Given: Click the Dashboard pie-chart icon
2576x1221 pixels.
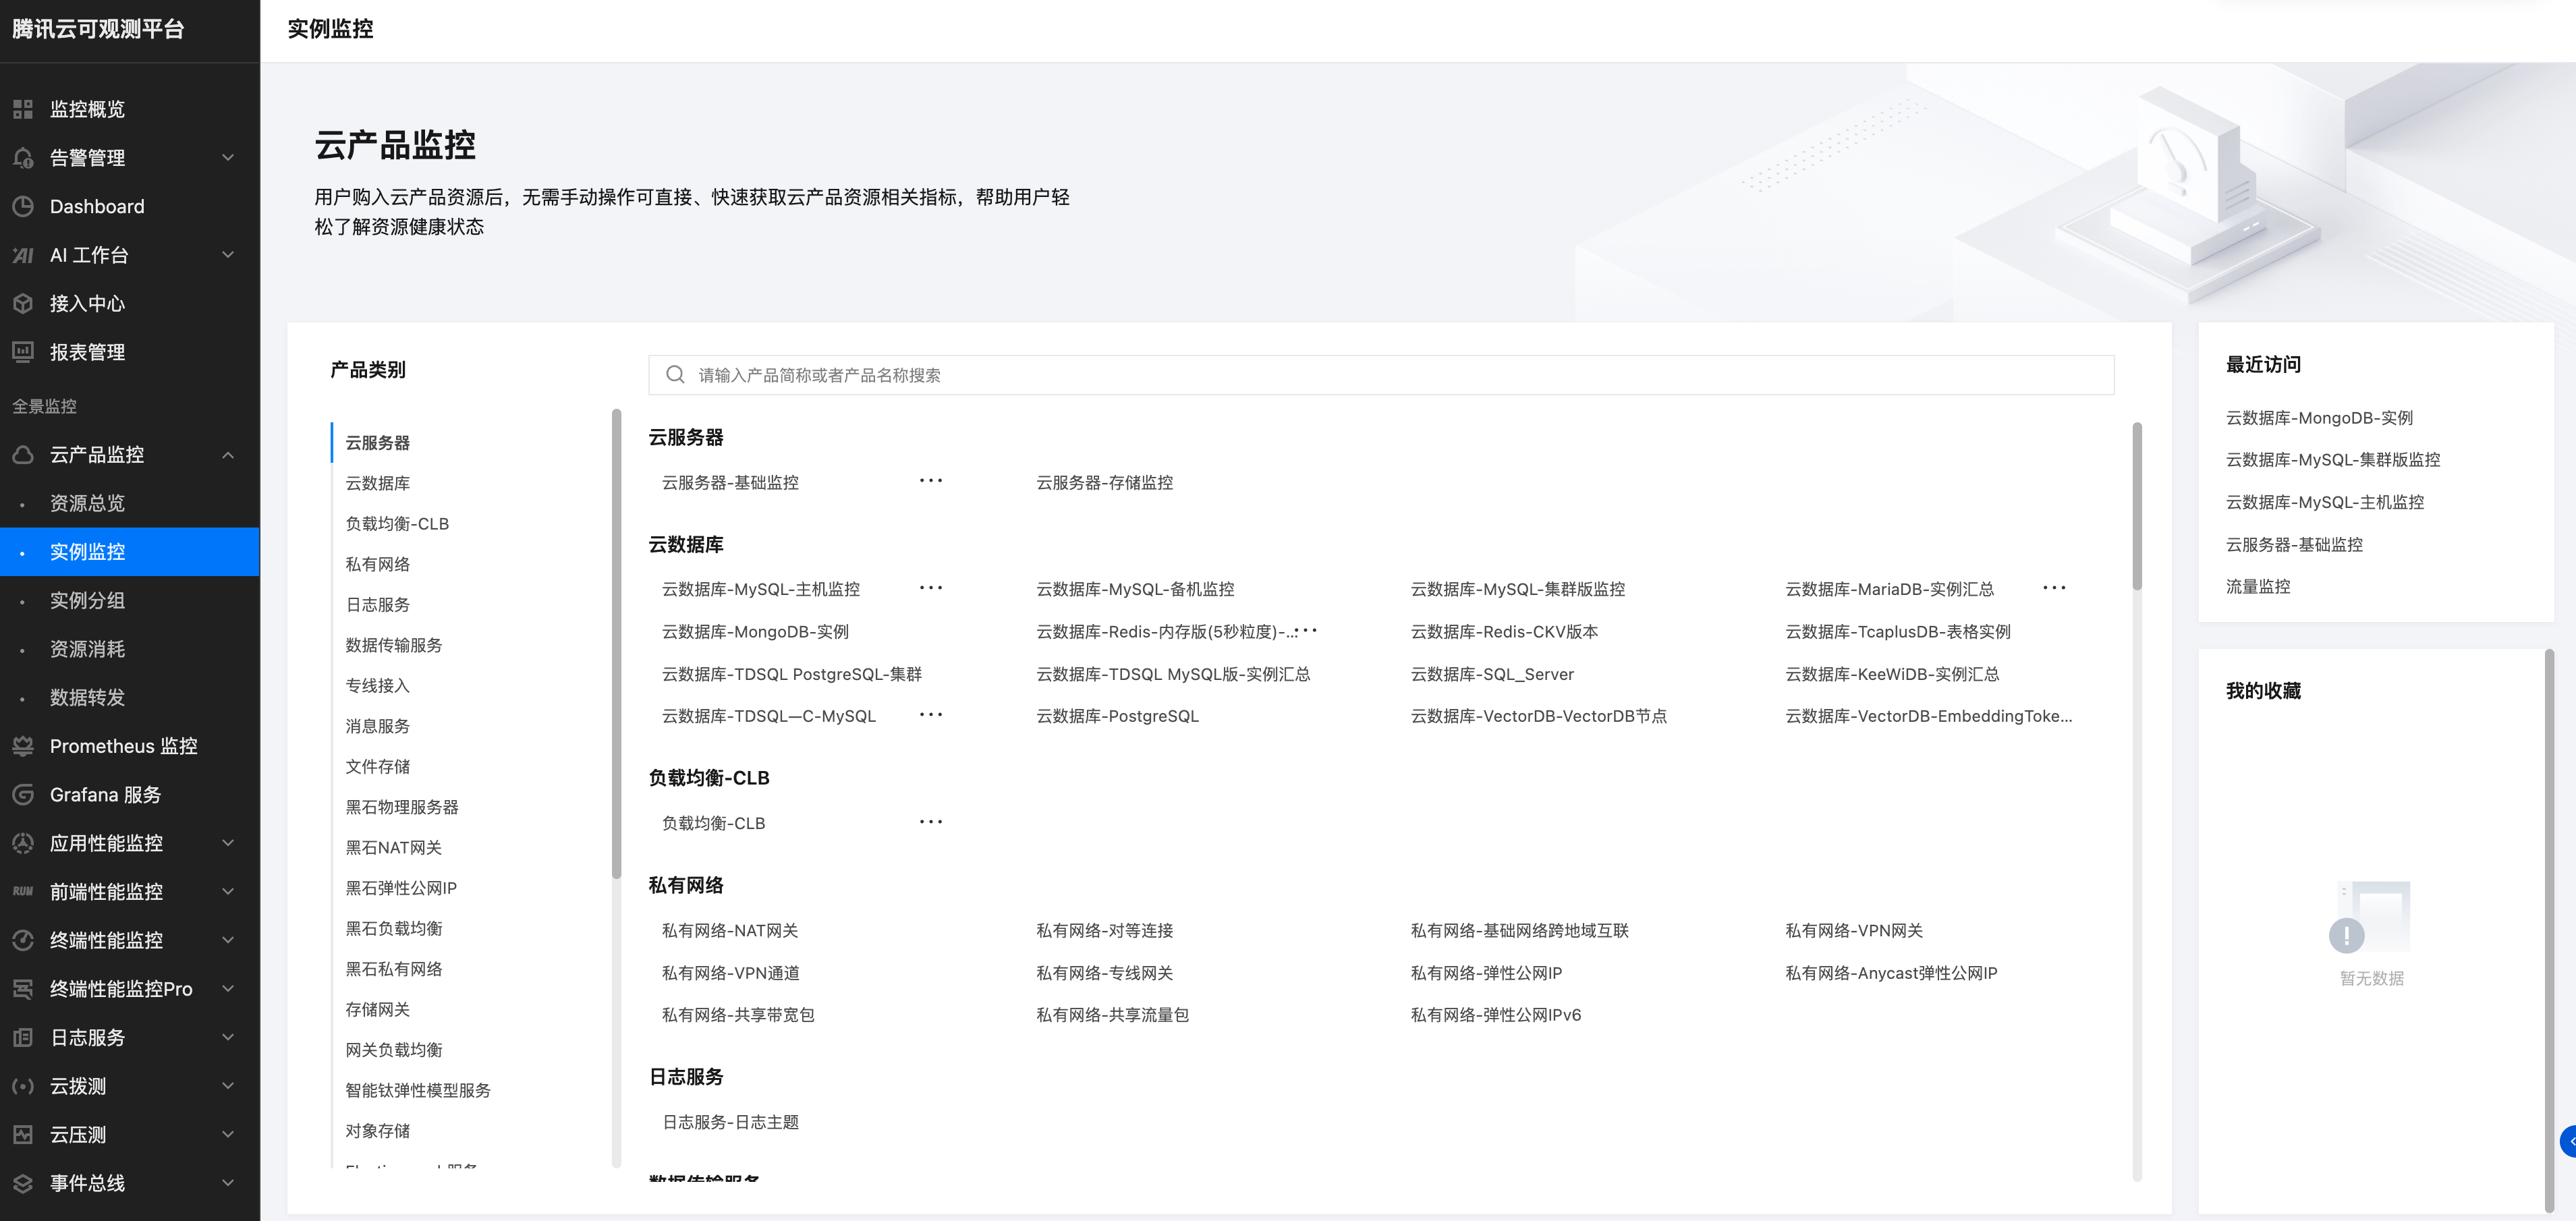Looking at the screenshot, I should coord(23,207).
